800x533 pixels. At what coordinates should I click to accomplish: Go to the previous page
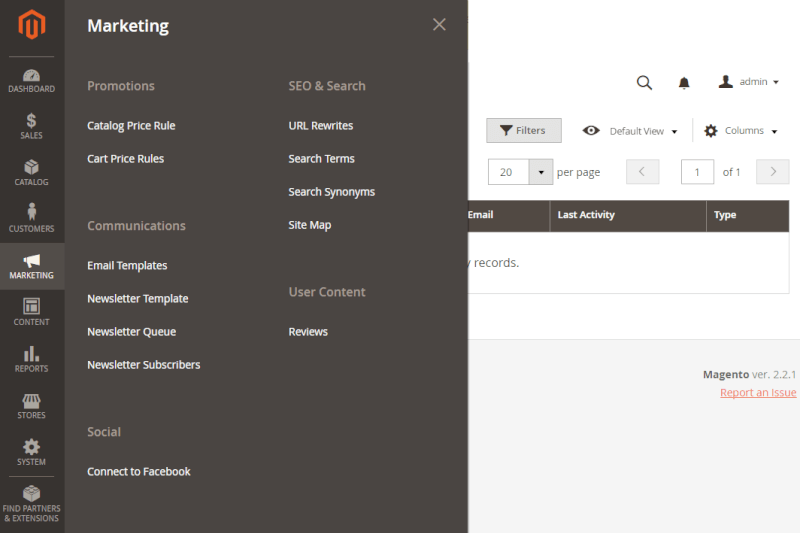(x=642, y=172)
